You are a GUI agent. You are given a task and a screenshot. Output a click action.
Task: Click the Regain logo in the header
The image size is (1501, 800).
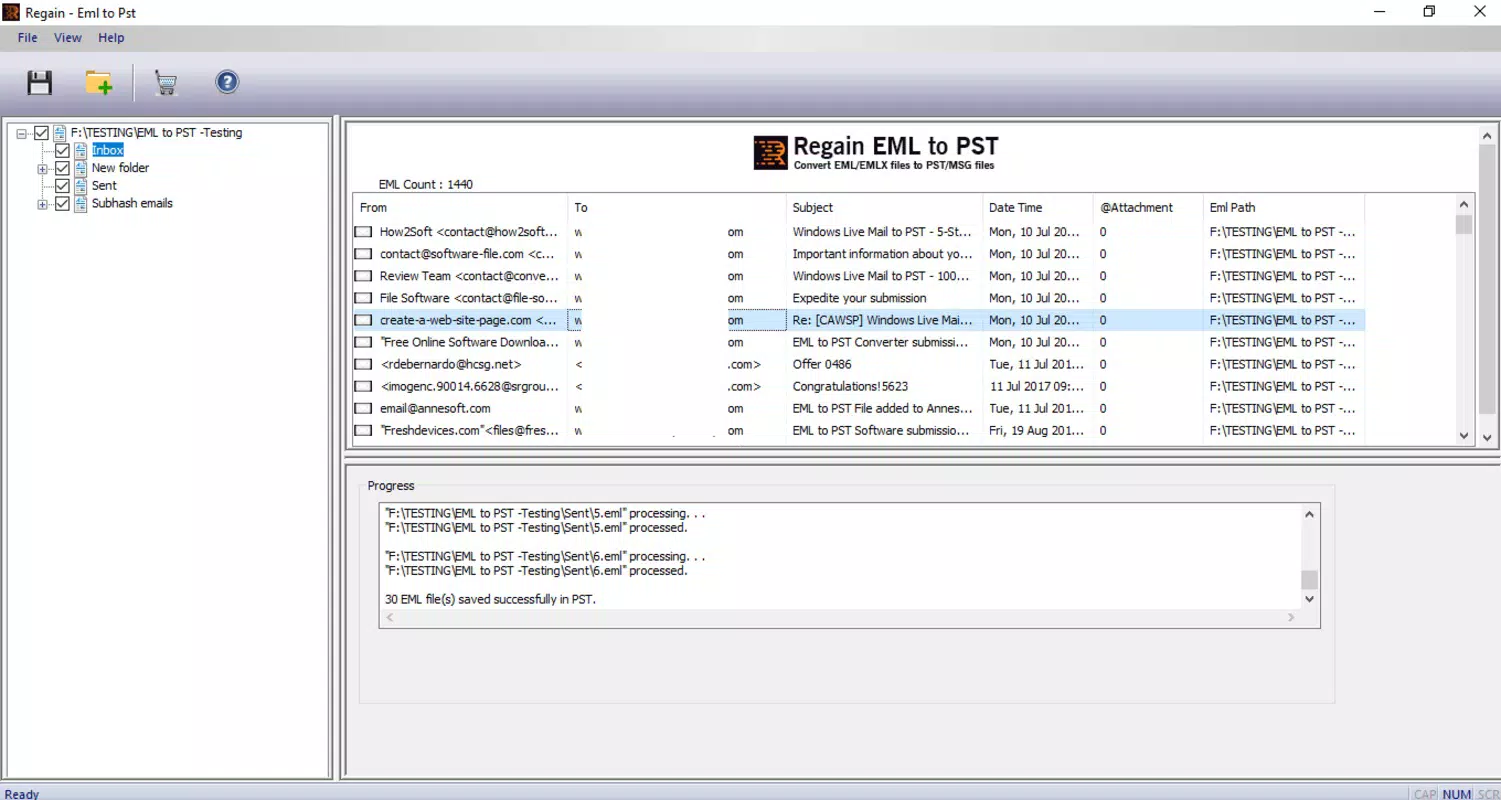click(x=770, y=153)
